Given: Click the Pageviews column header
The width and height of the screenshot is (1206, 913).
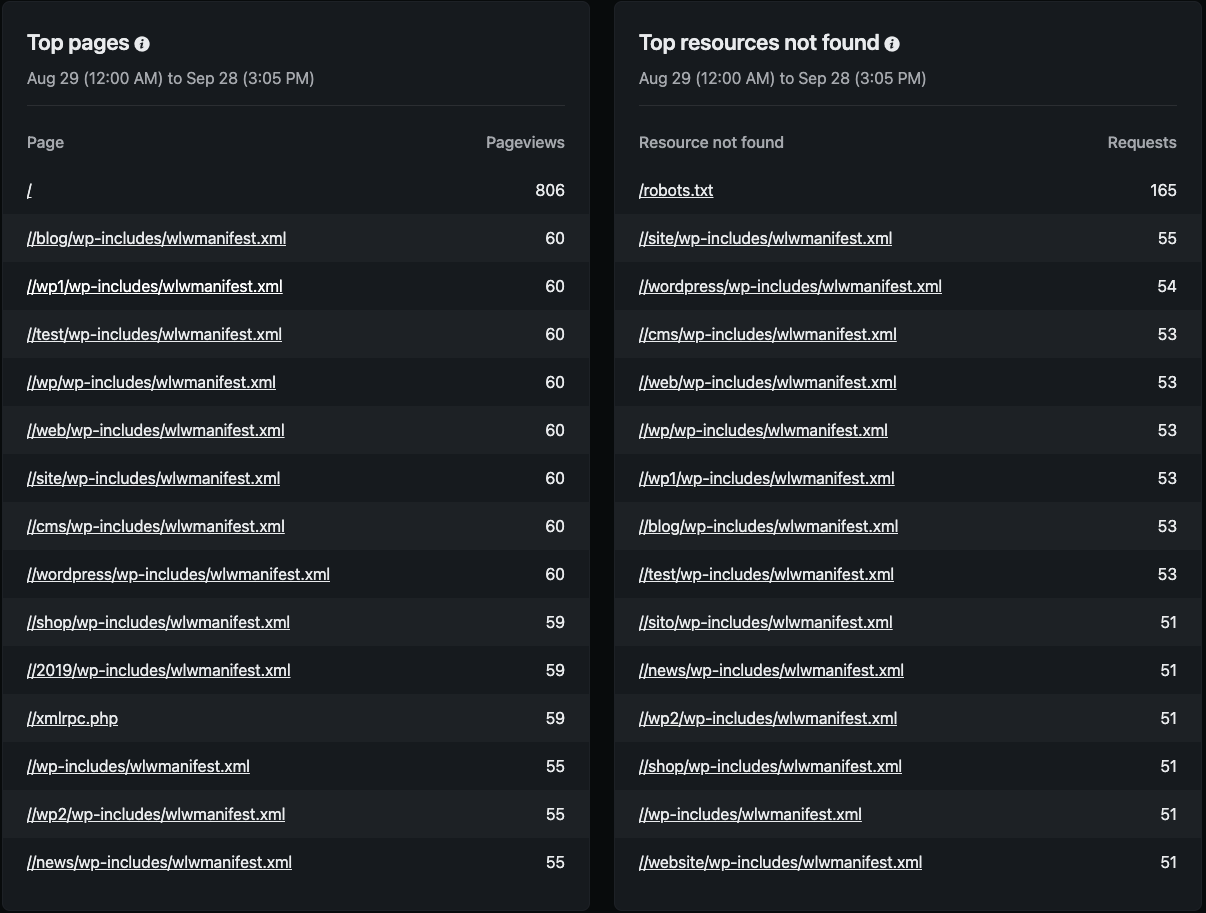Looking at the screenshot, I should coord(525,142).
